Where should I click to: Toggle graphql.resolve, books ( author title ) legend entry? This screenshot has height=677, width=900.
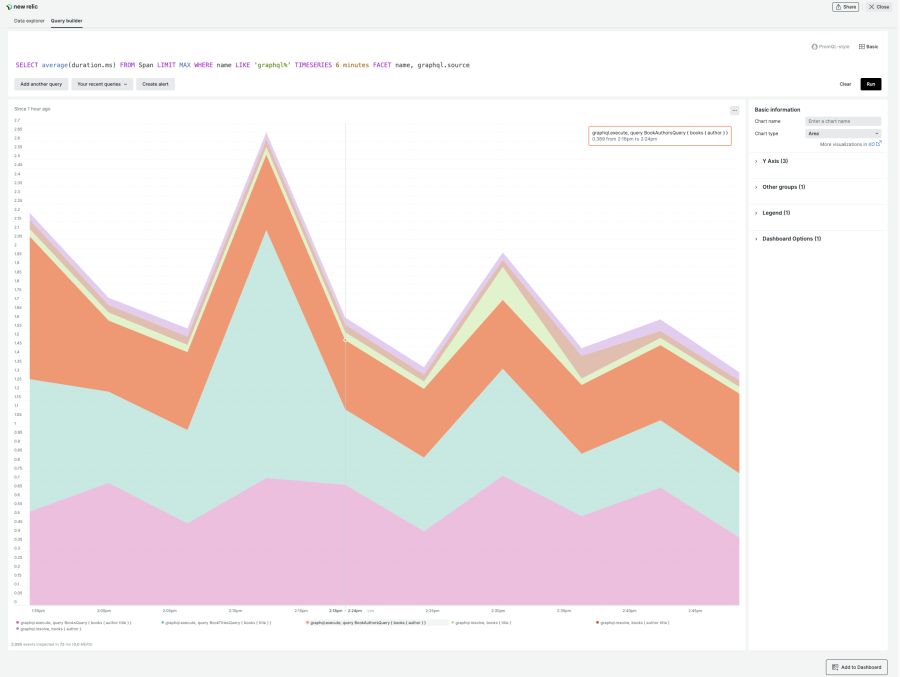coord(633,622)
